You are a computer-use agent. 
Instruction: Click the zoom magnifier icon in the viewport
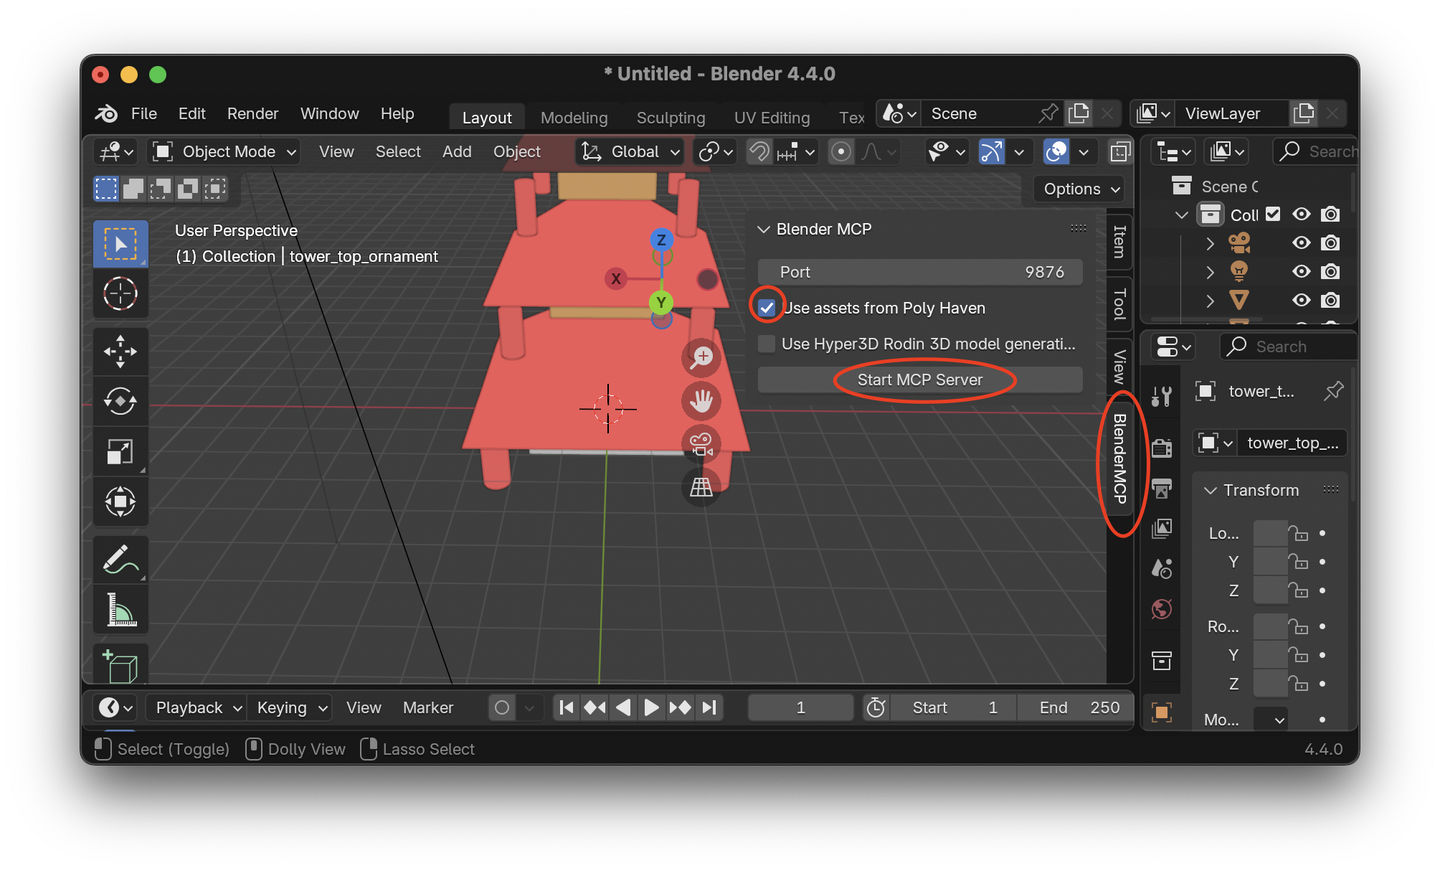click(x=701, y=357)
